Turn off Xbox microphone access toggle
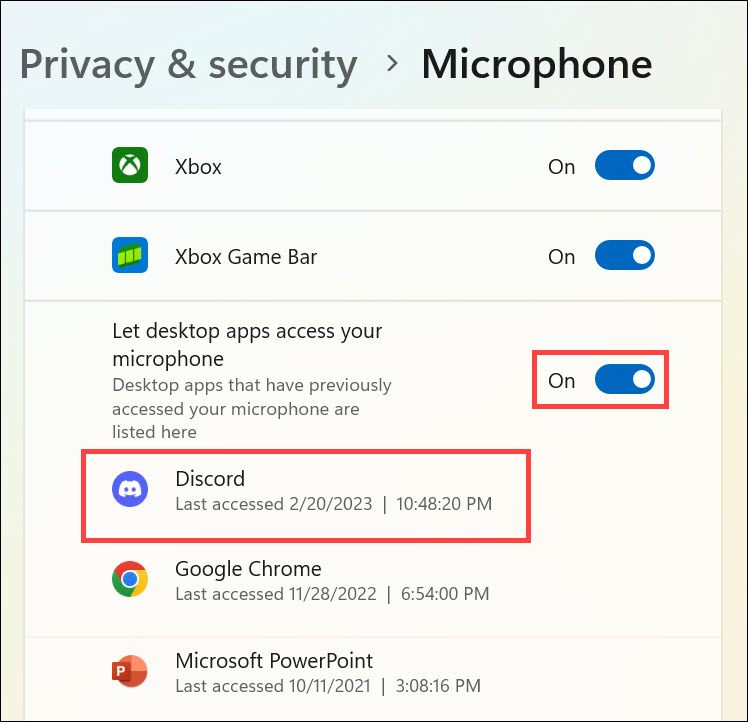The image size is (748, 722). (624, 166)
